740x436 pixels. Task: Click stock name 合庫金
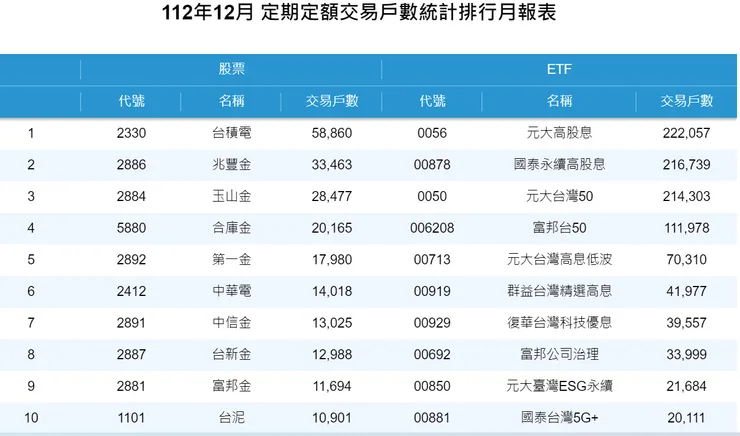(231, 228)
